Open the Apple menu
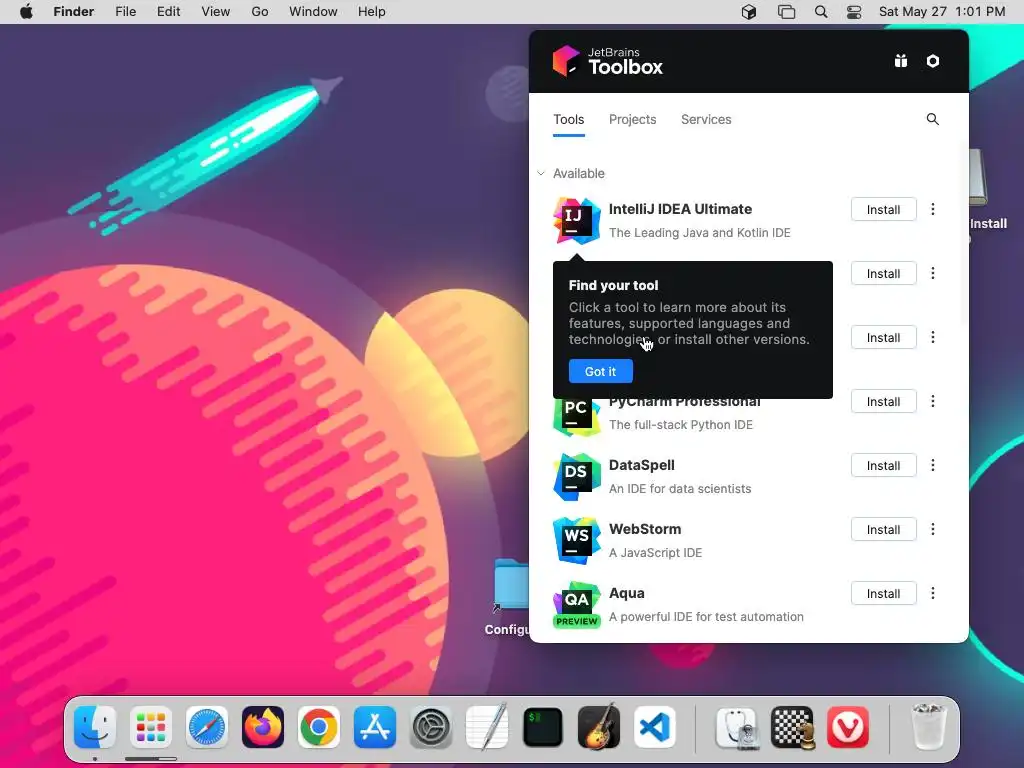The height and width of the screenshot is (768, 1024). coord(26,12)
